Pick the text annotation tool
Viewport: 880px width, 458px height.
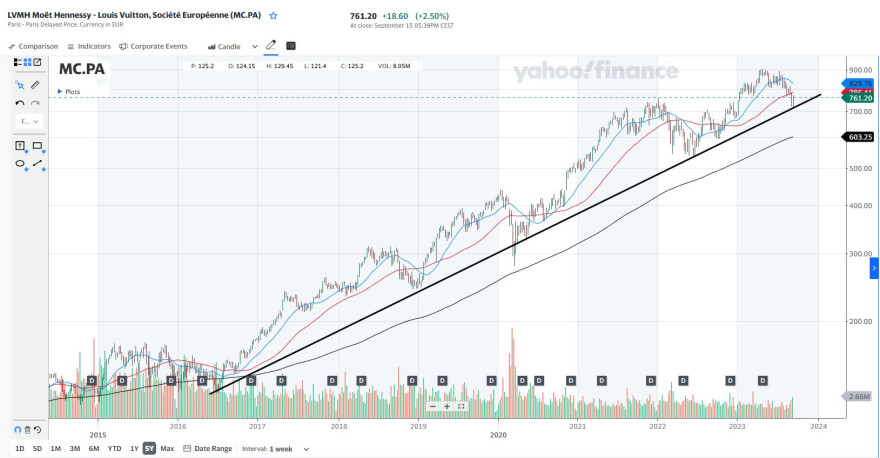point(20,145)
